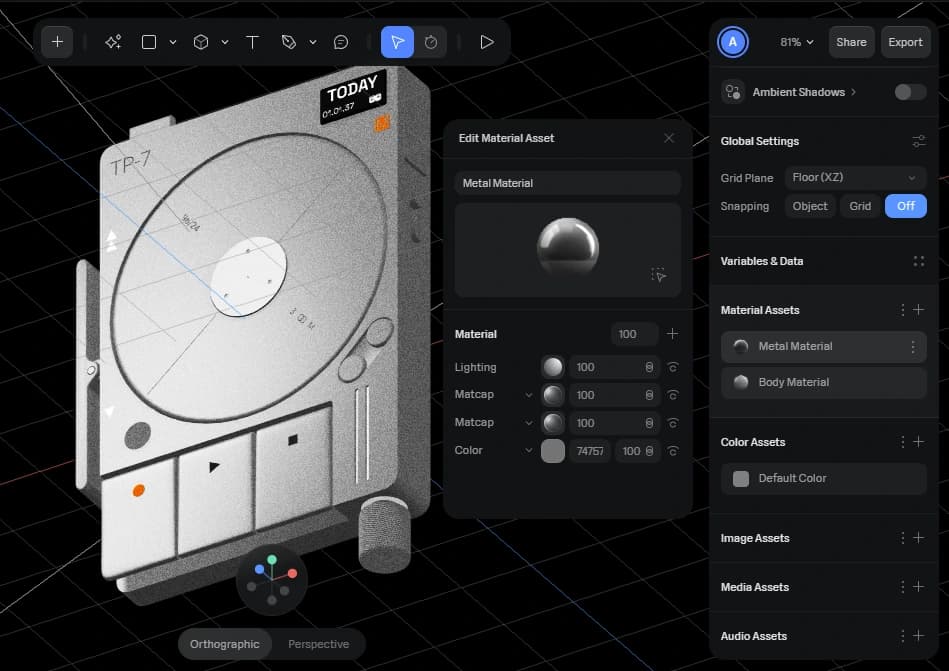The height and width of the screenshot is (671, 949).
Task: Set Snapping to Grid
Action: (860, 206)
